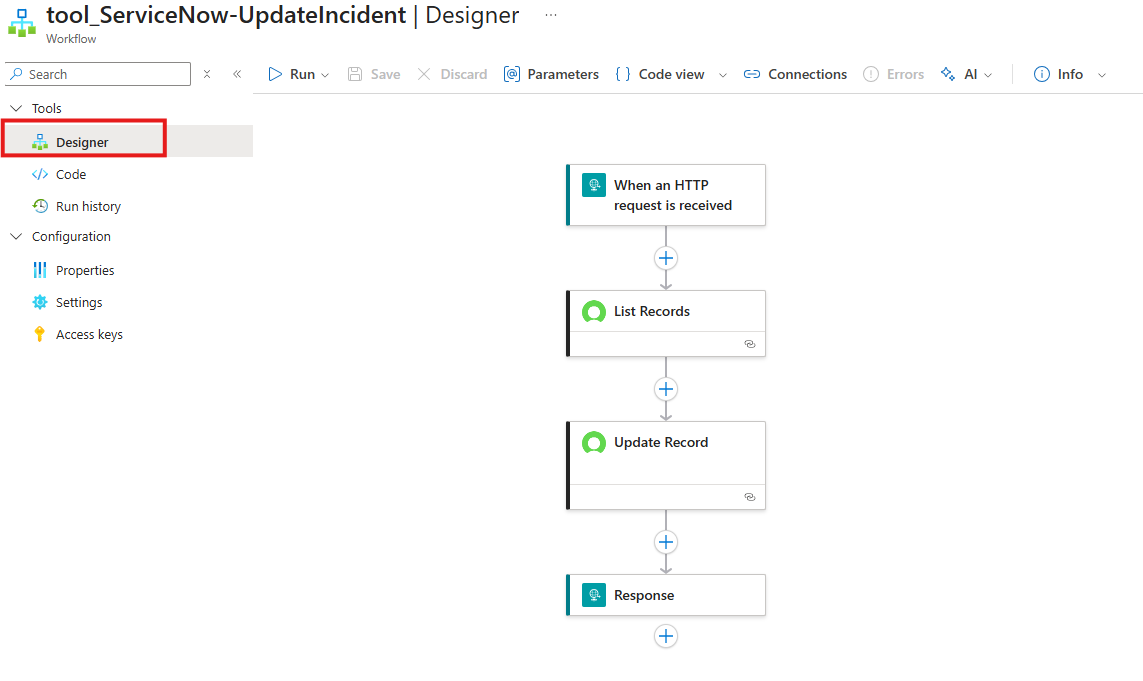Open Connections from the toolbar
The height and width of the screenshot is (681, 1143).
click(x=795, y=73)
